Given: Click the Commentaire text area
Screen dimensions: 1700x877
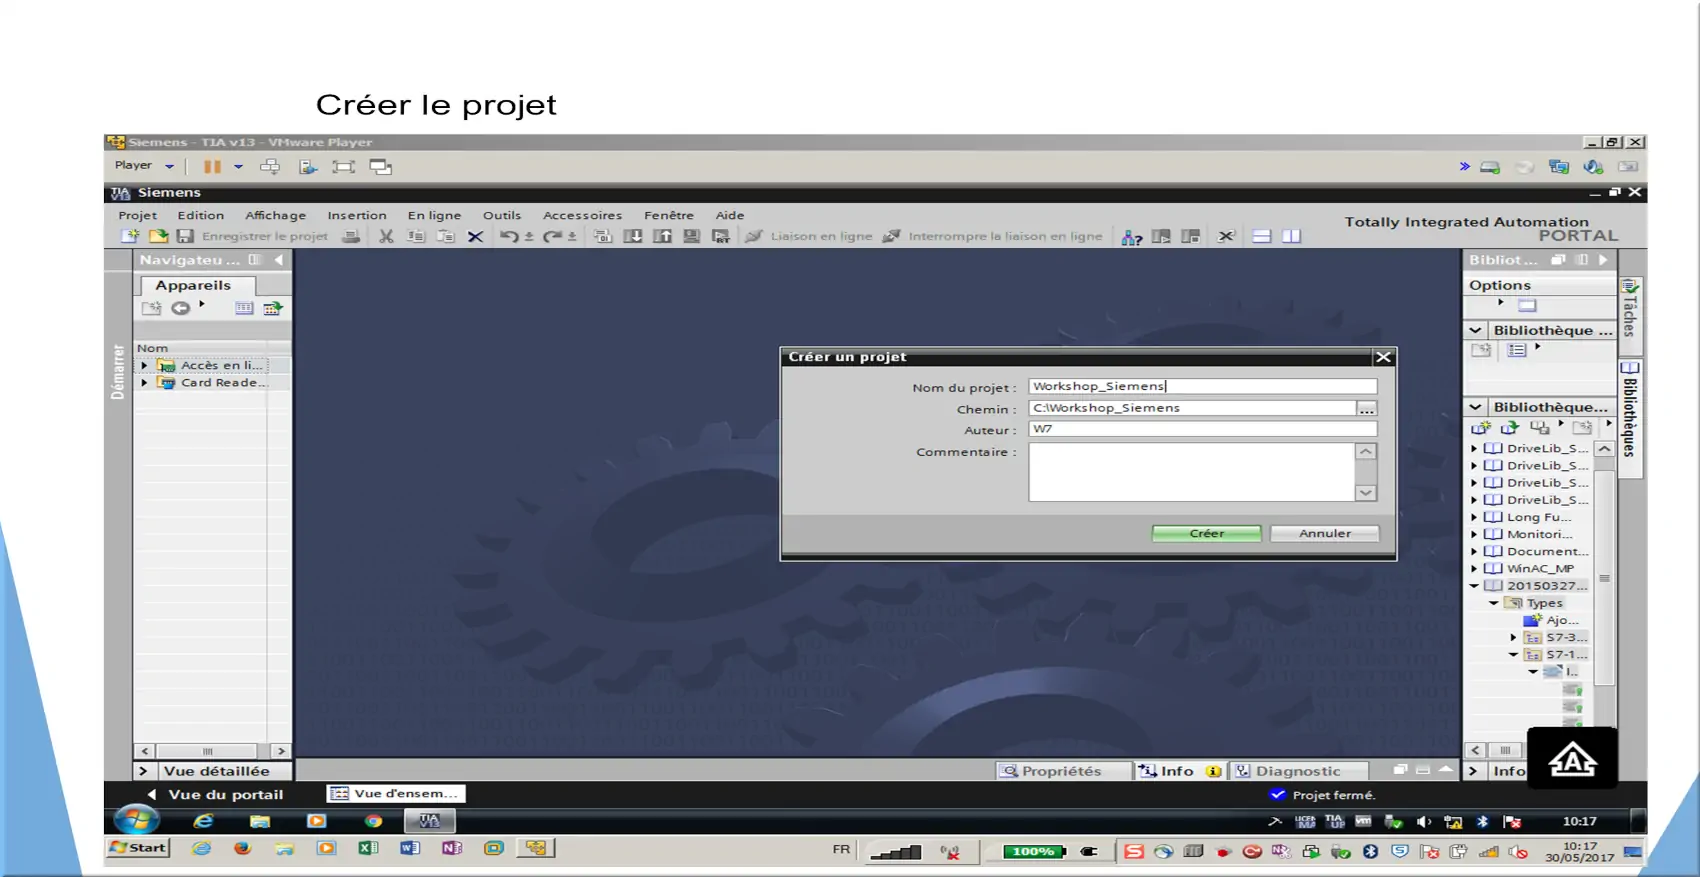Looking at the screenshot, I should coord(1191,472).
